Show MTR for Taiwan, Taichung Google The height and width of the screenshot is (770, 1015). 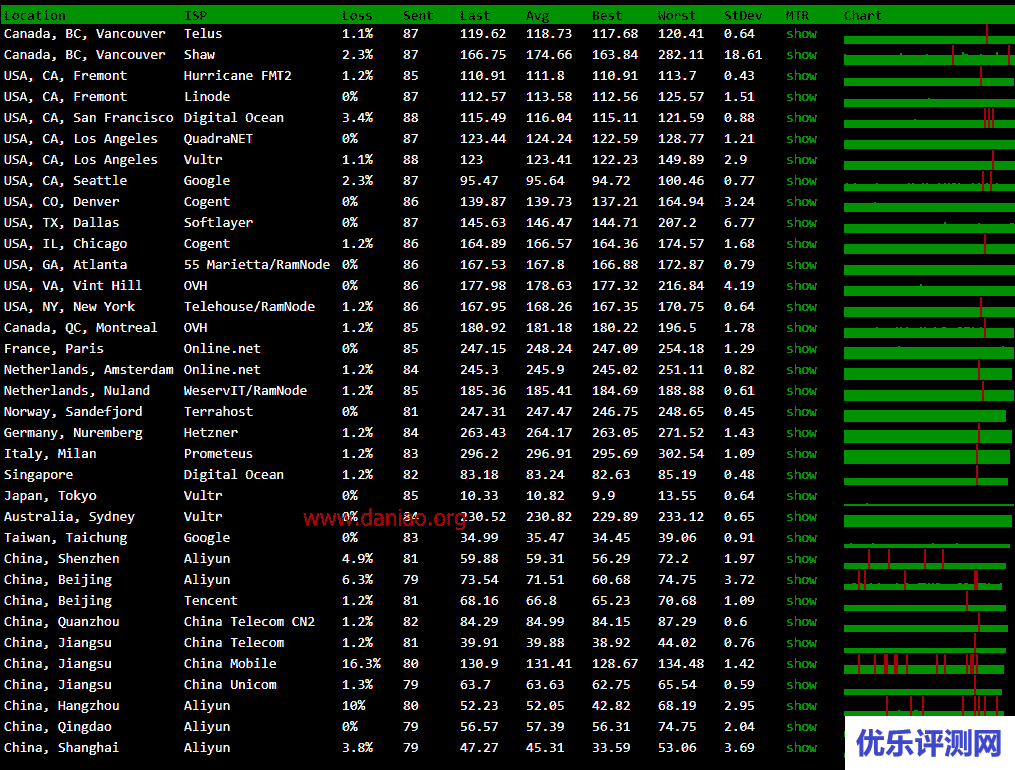point(801,538)
